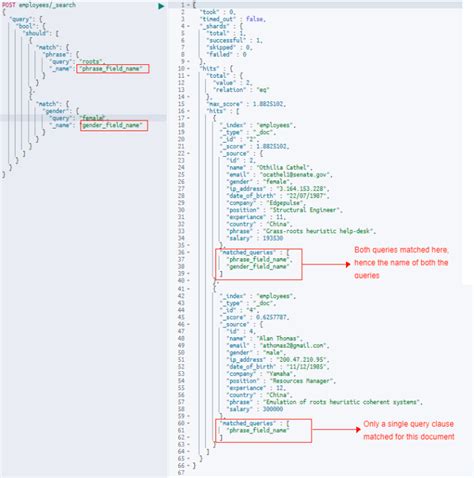Fold the "total" object at line 11
This screenshot has height=478, width=474.
(188, 76)
